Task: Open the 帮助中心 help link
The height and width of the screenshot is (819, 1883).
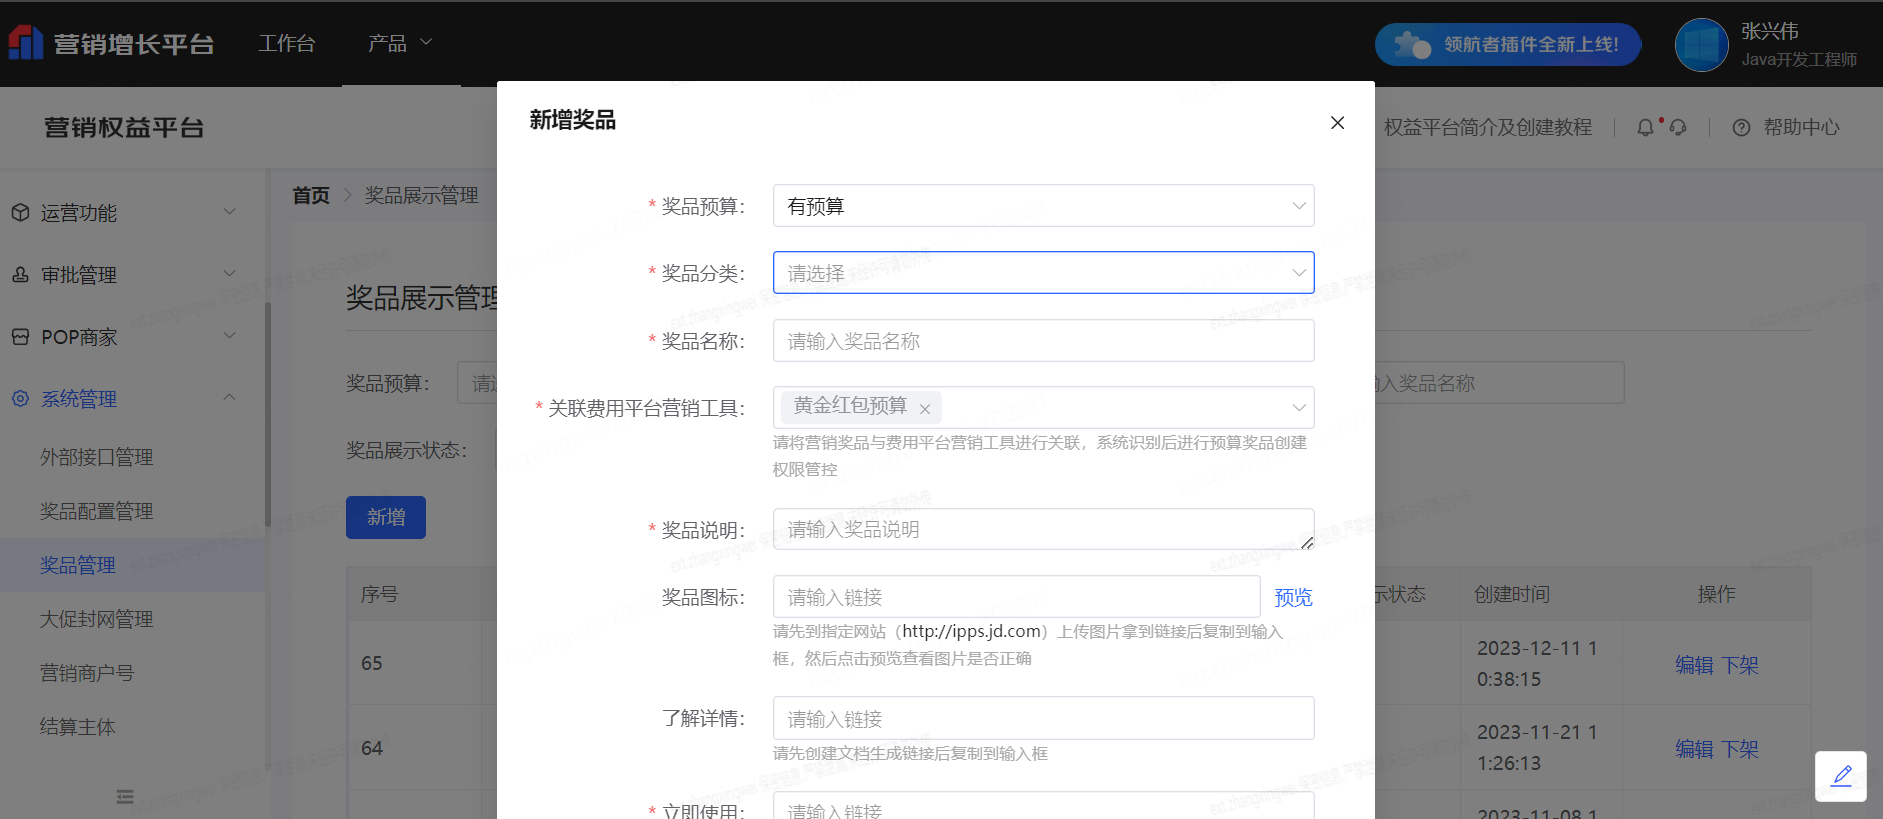Action: click(1801, 128)
